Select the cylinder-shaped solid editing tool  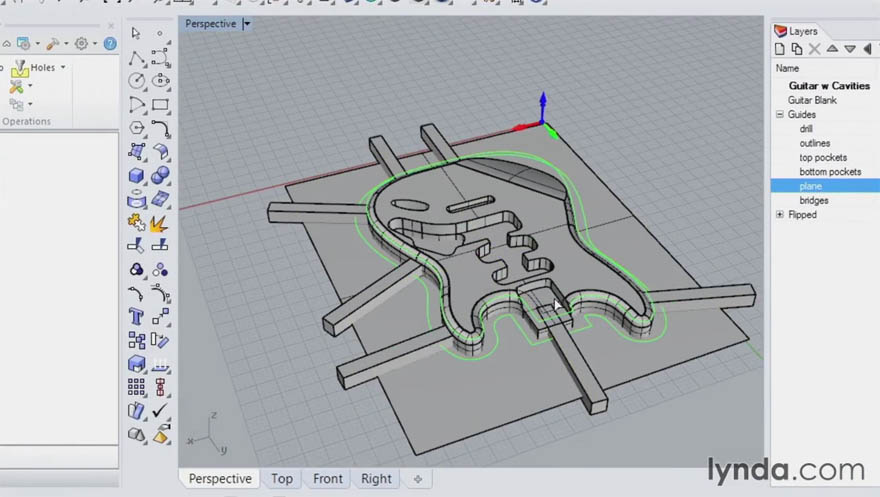tap(136, 199)
